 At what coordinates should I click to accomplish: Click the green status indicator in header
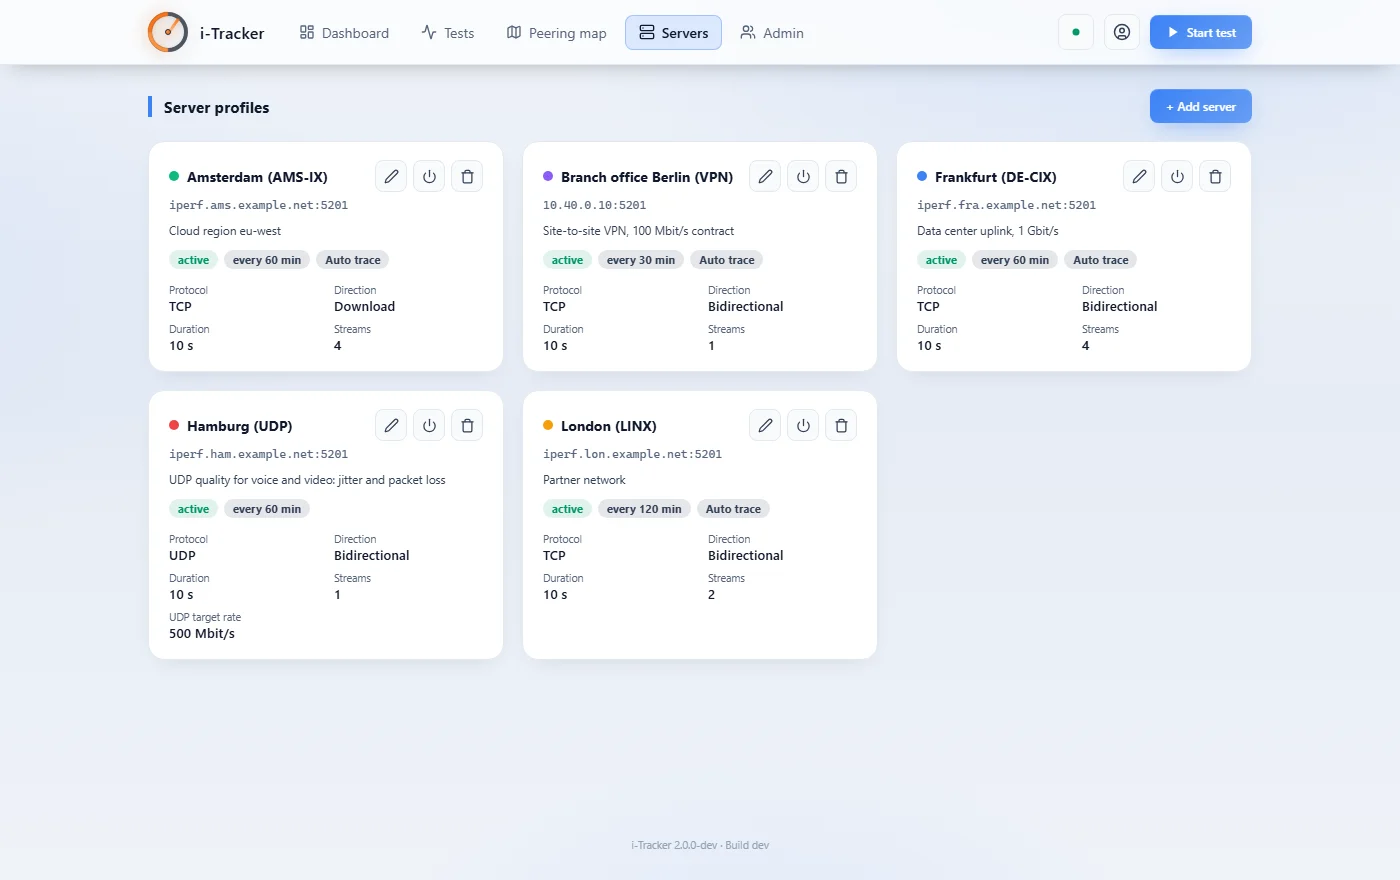tap(1076, 32)
